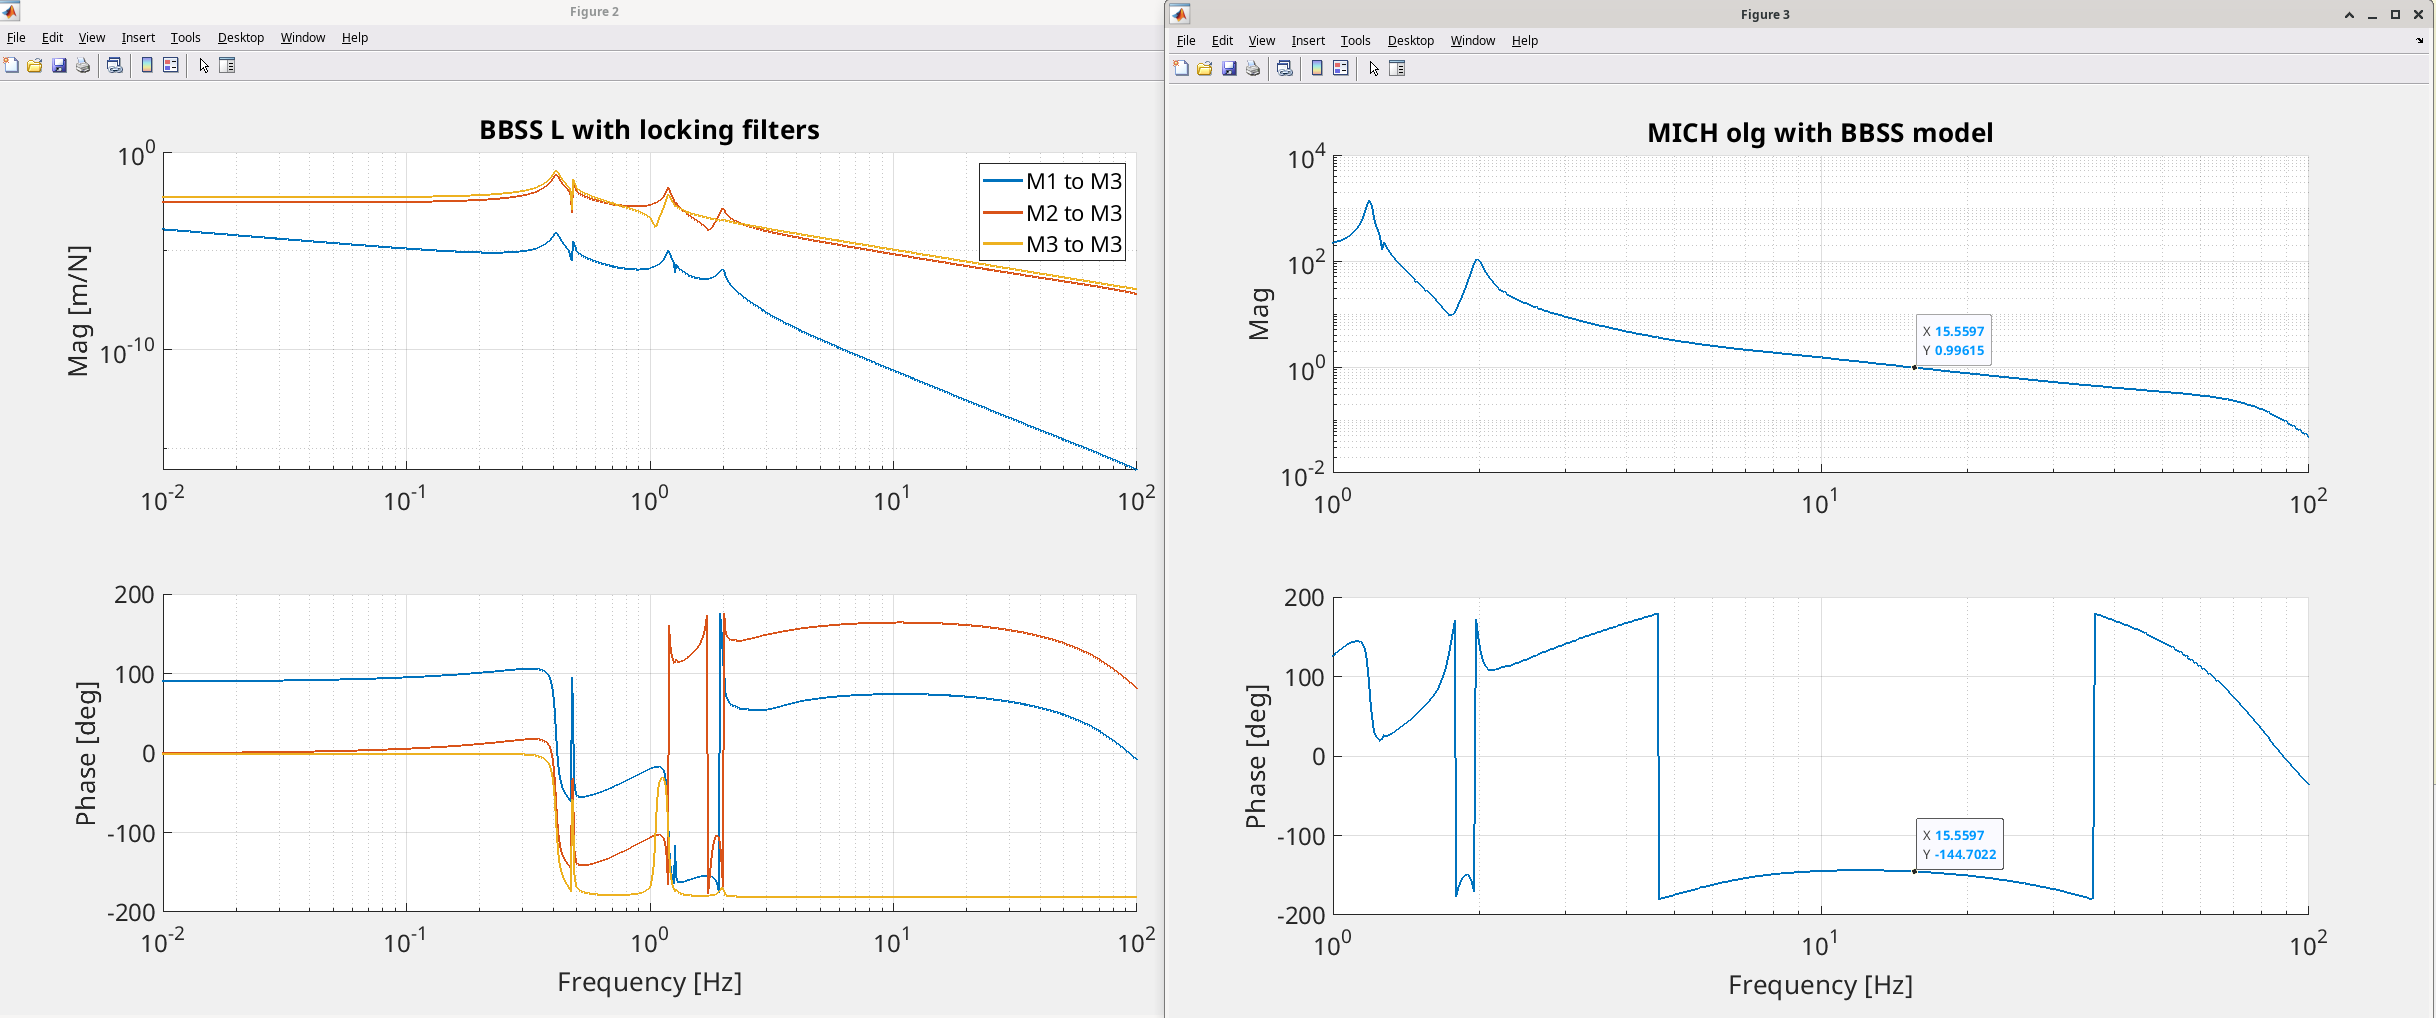
Task: Save the figure using Figure 3 floppy icon
Action: click(1229, 69)
